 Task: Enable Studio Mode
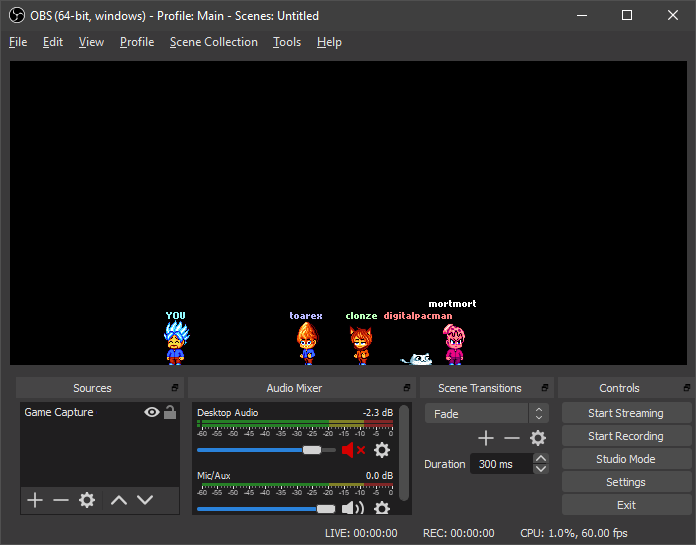(x=626, y=459)
